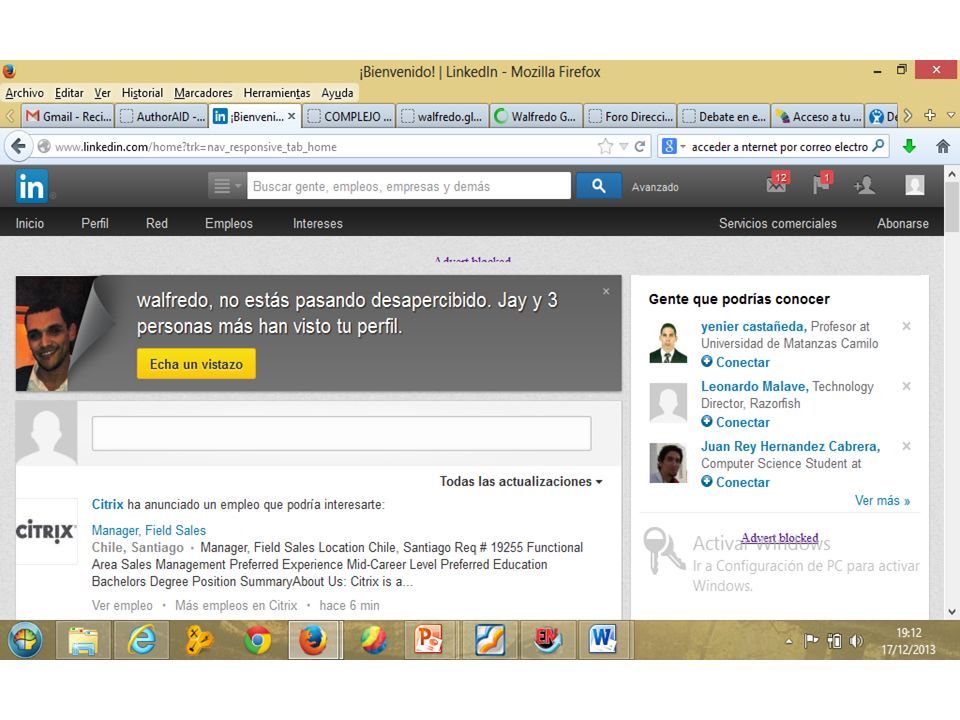Viewport: 960px width, 720px height.
Task: Dismiss Juan Rey Hernandez Cabrera suggestion
Action: 907,446
